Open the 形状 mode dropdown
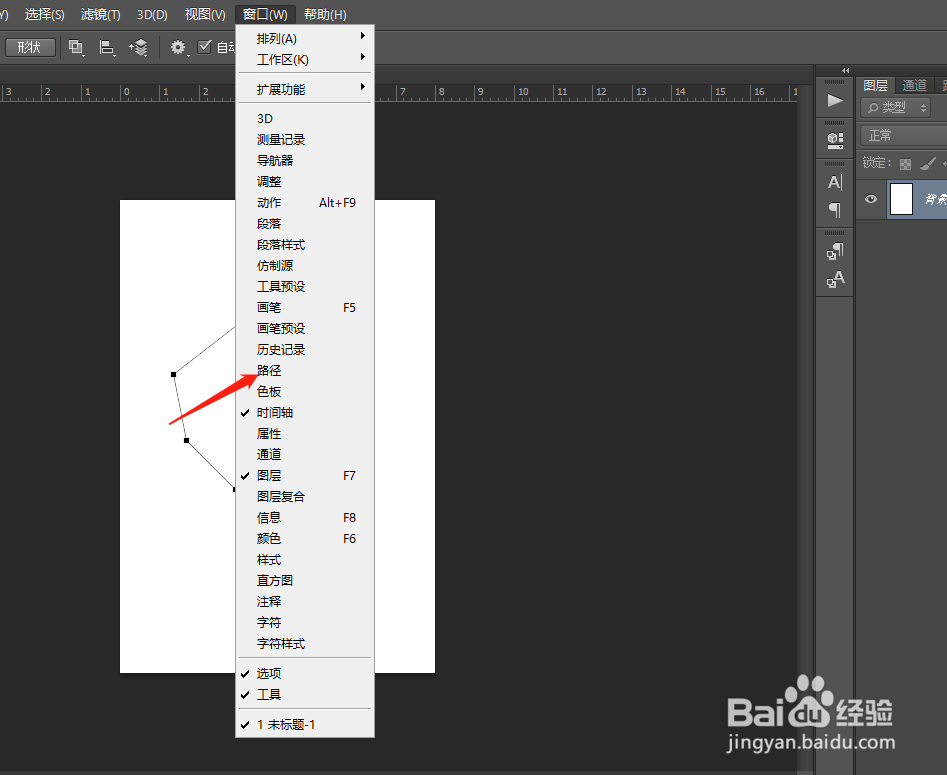Viewport: 947px width, 775px height. [30, 47]
